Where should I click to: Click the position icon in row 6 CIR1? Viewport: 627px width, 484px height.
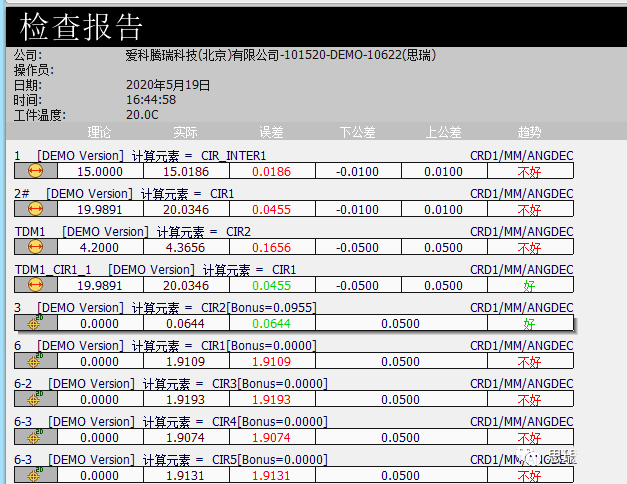click(x=35, y=361)
